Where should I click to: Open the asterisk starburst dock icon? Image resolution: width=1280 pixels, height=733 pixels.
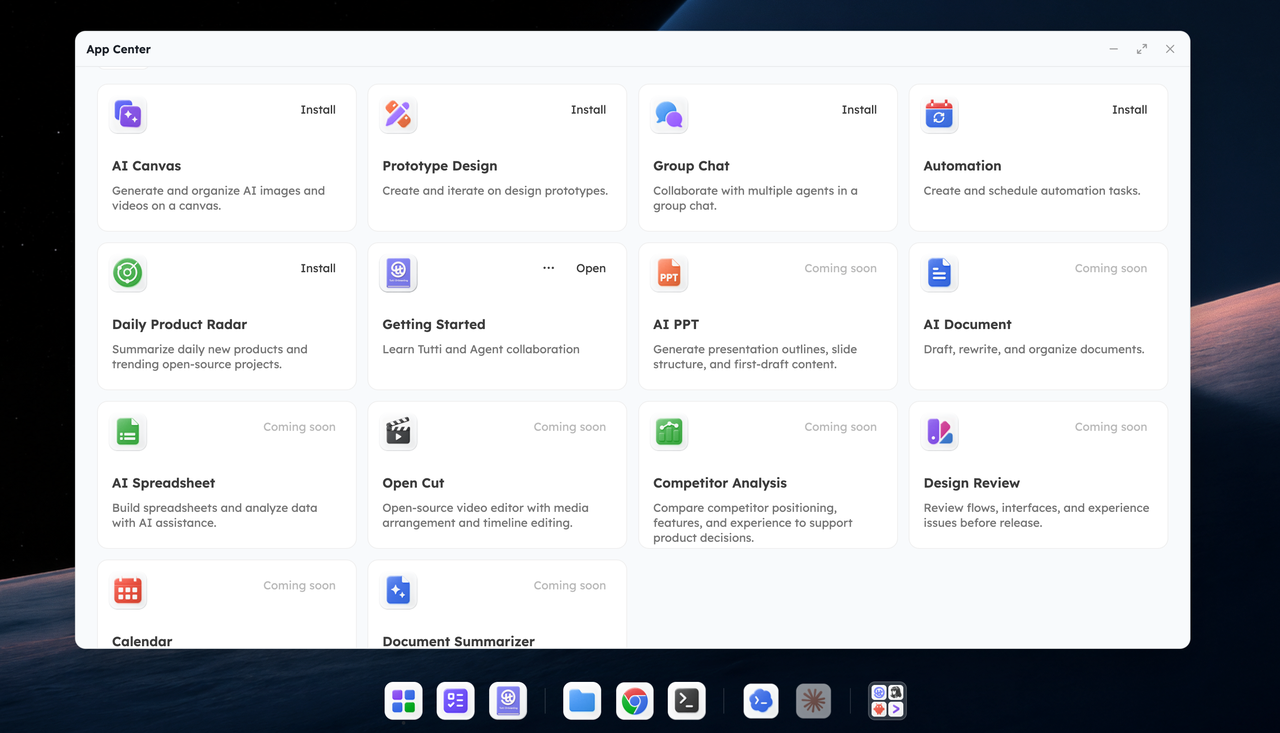[x=813, y=701]
